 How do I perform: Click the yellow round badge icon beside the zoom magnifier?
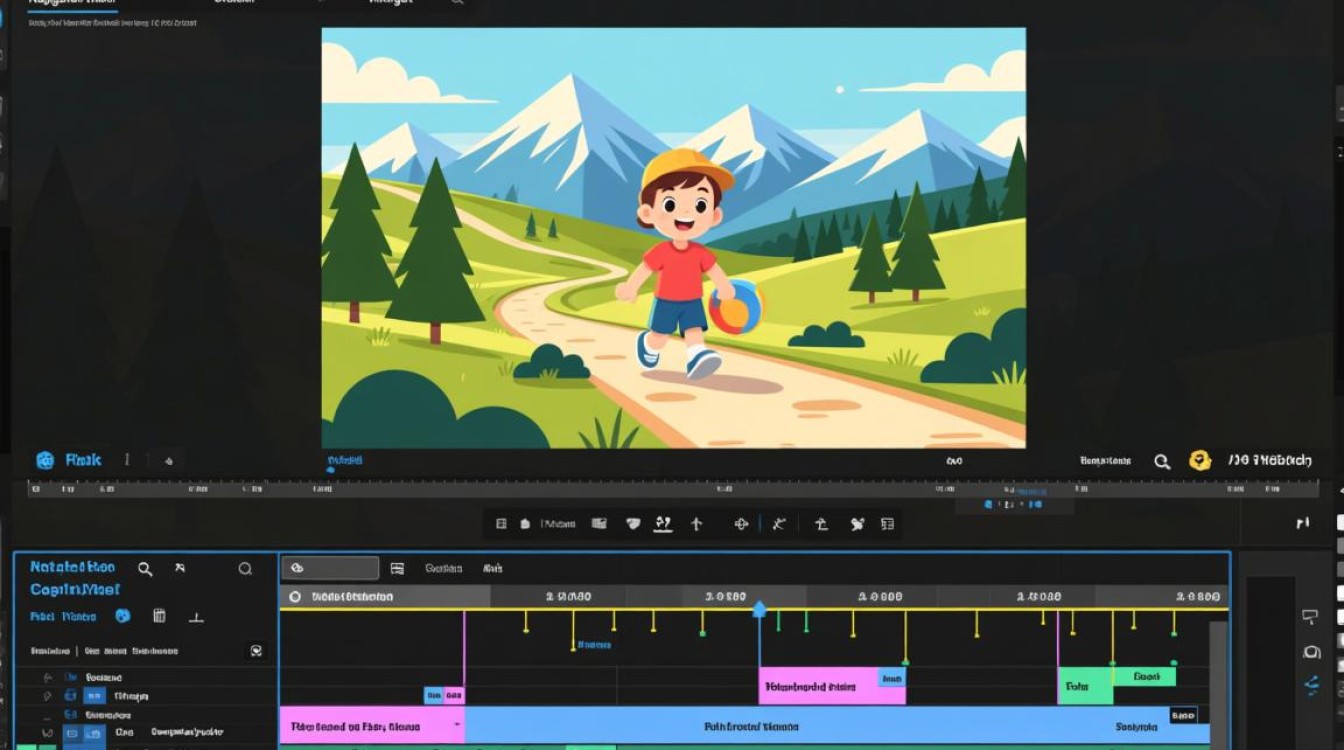tap(1199, 461)
